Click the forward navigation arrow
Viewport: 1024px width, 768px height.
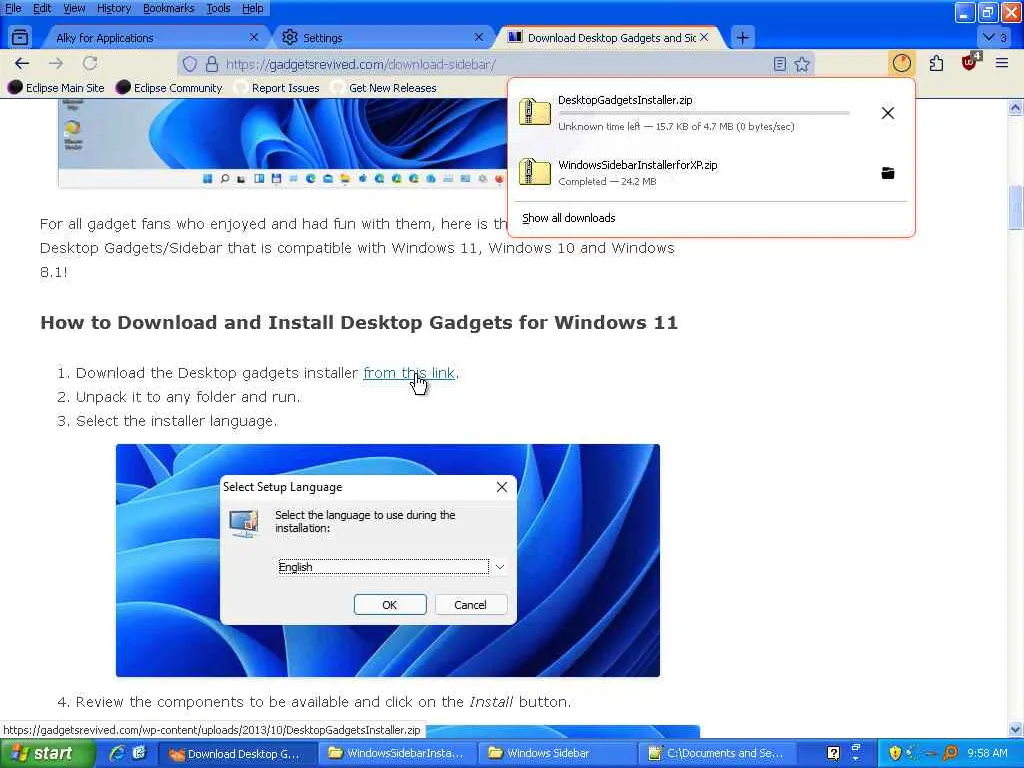(x=56, y=63)
